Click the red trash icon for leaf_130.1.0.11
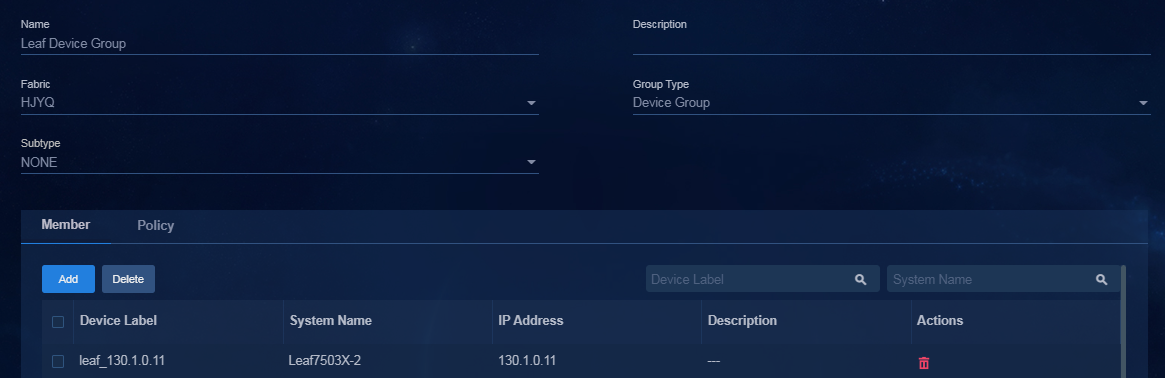 pyautogui.click(x=924, y=363)
